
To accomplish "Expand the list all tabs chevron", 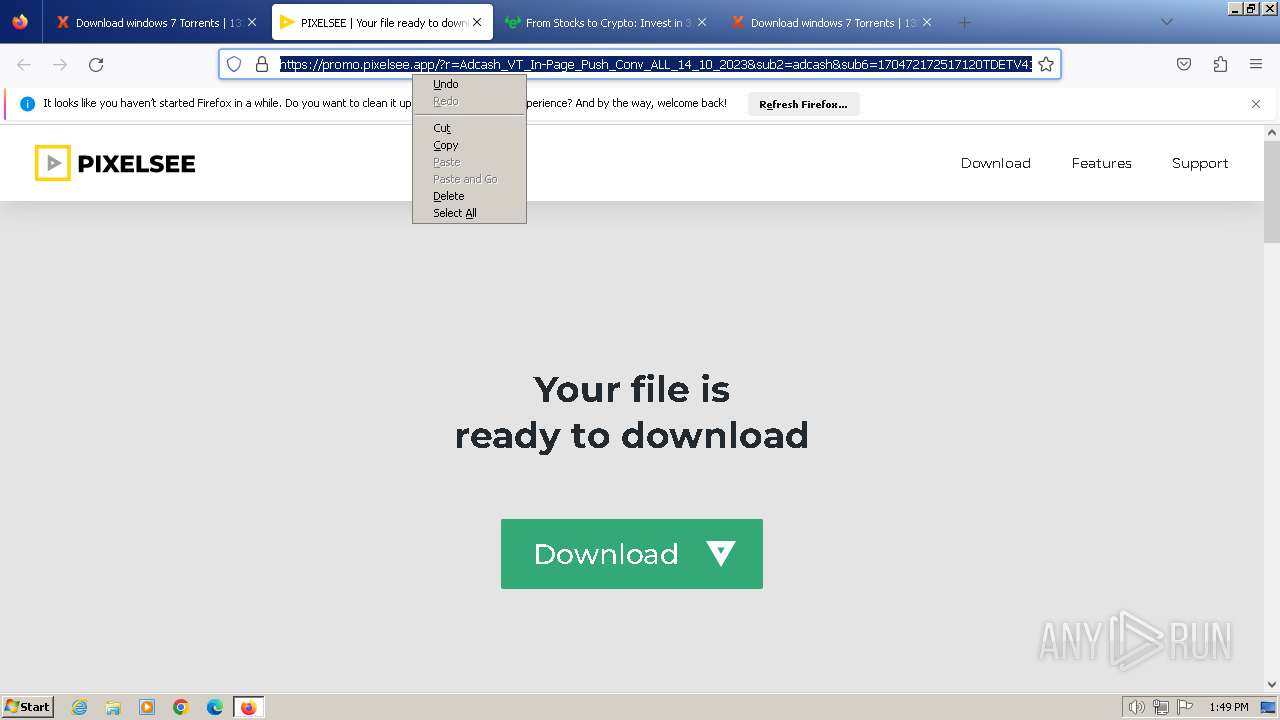I will click(x=1167, y=22).
